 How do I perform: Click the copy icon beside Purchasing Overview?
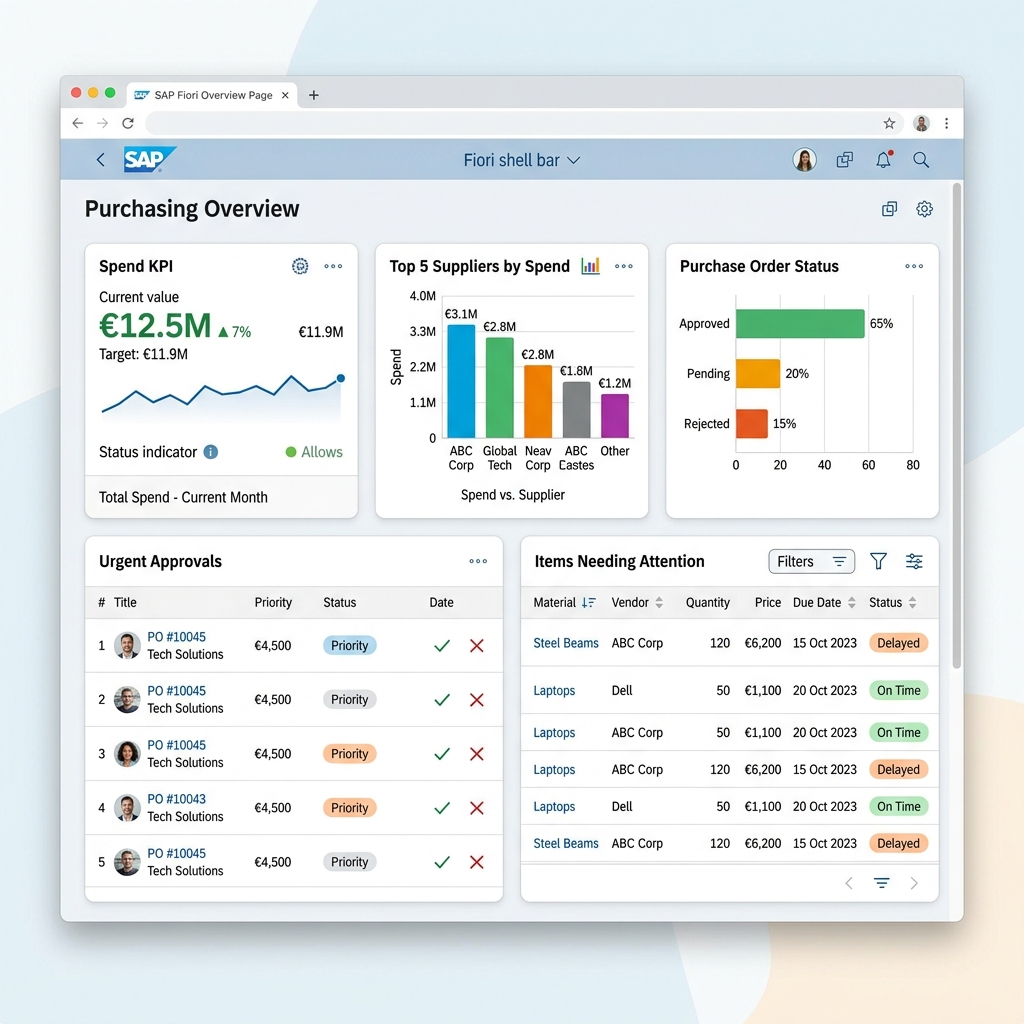coord(889,209)
